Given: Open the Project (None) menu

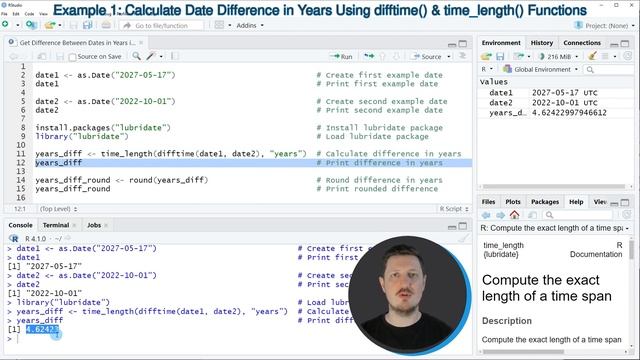Looking at the screenshot, I should pyautogui.click(x=605, y=25).
